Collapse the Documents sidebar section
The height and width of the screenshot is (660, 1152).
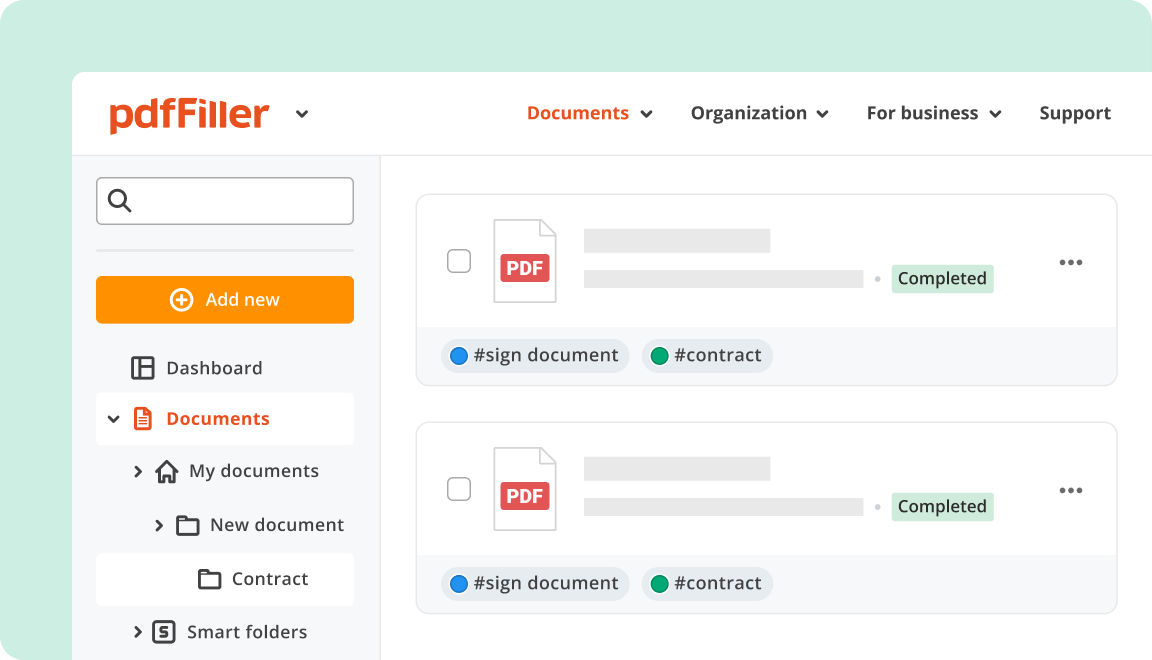click(113, 418)
